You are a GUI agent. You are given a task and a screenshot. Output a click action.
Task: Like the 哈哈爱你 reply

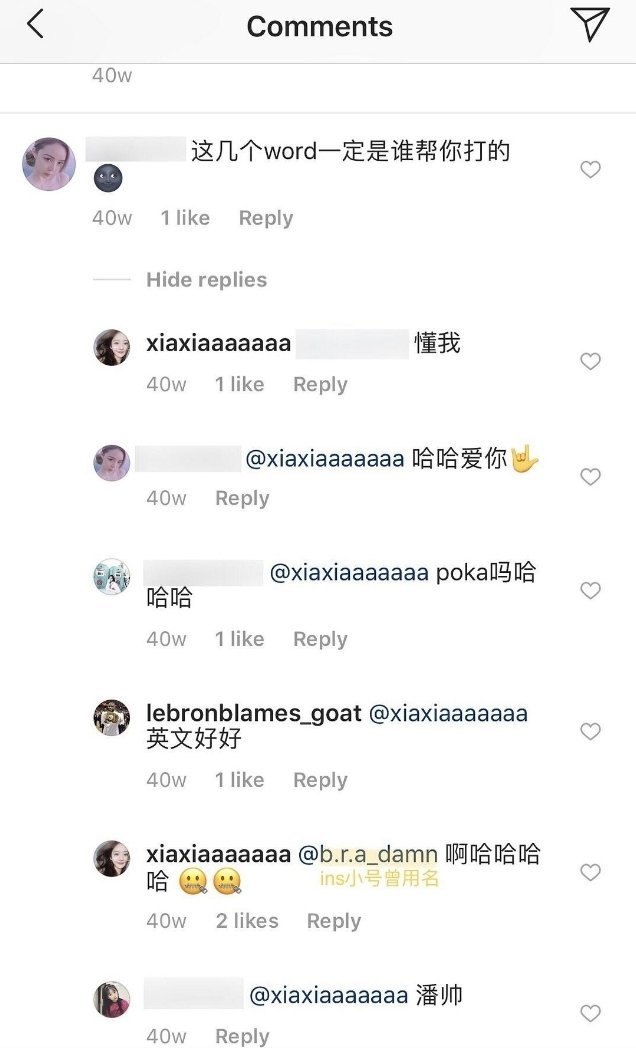pos(590,477)
